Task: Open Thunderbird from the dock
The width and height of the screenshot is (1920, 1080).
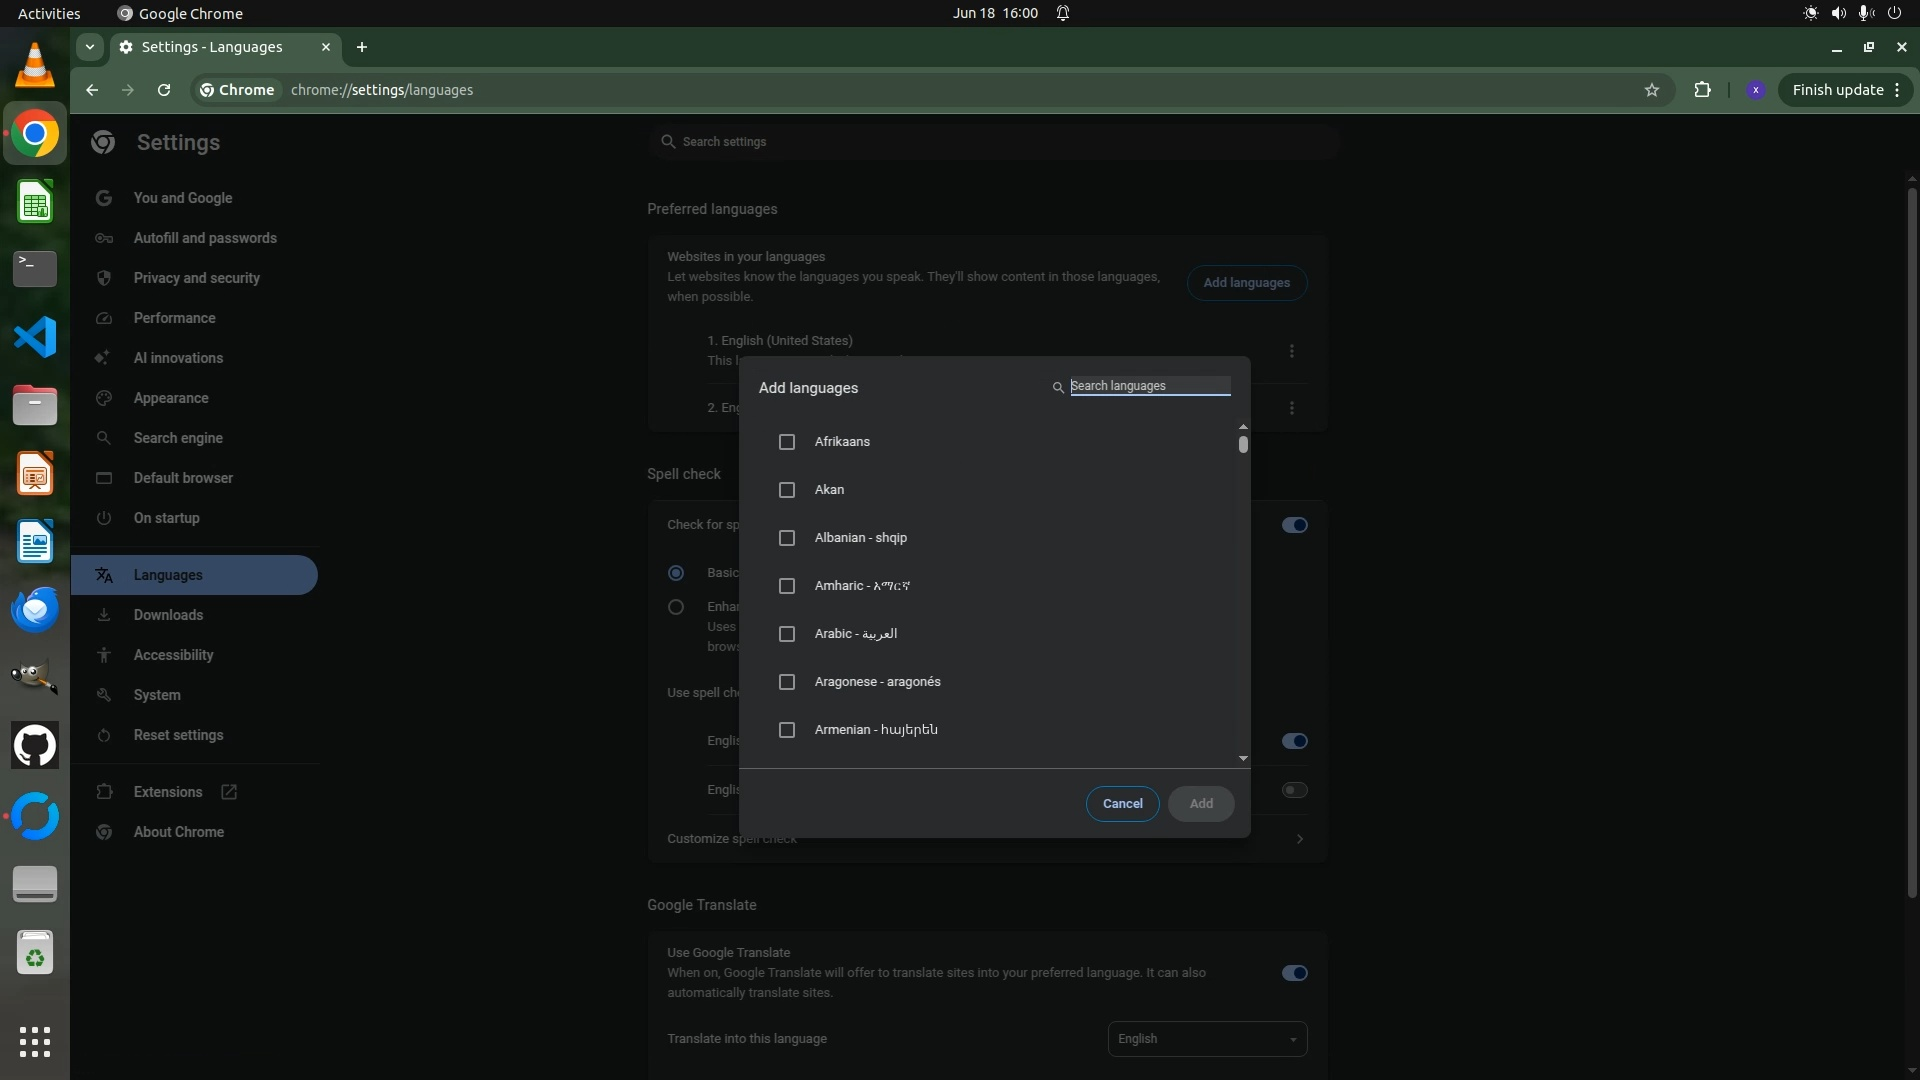Action: (35, 609)
